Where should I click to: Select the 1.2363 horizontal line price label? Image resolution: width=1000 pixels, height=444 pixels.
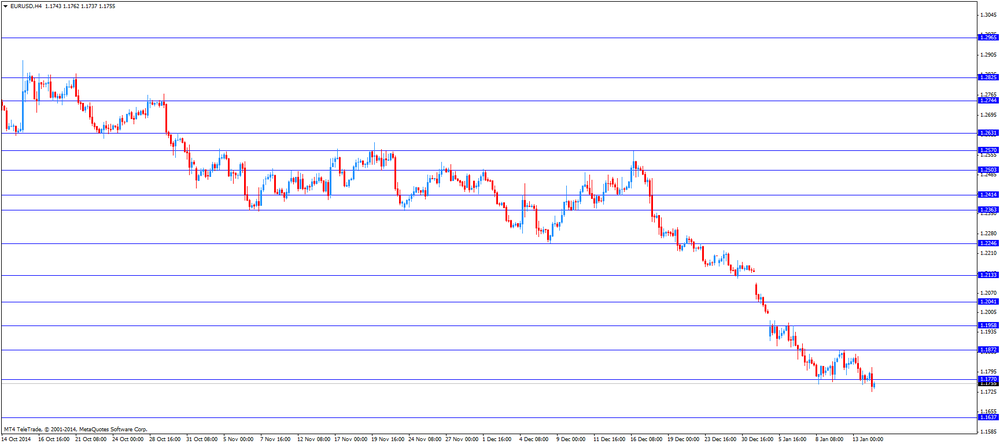point(989,209)
